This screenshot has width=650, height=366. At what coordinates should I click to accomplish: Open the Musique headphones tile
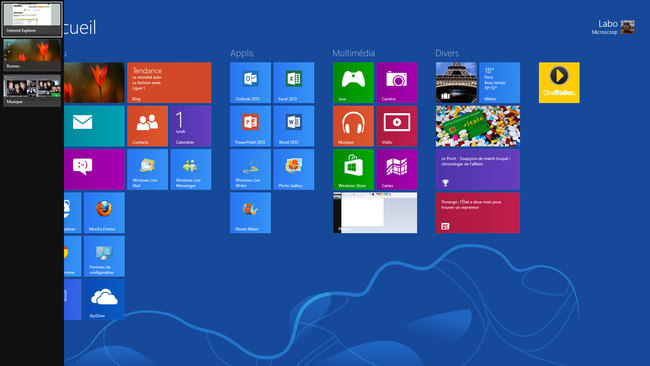tap(353, 126)
